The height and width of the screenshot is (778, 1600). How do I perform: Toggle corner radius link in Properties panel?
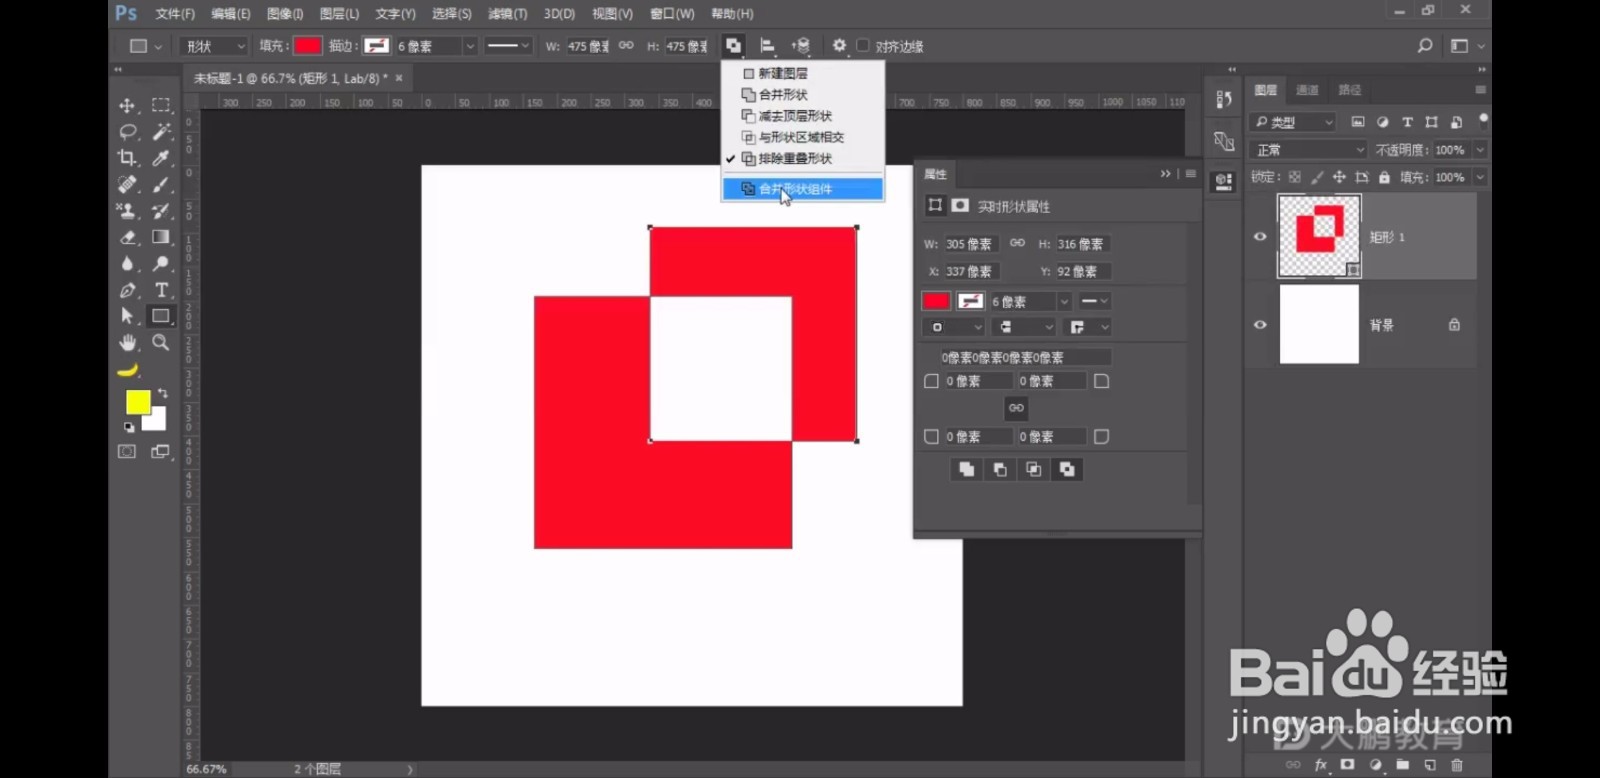pos(1016,408)
